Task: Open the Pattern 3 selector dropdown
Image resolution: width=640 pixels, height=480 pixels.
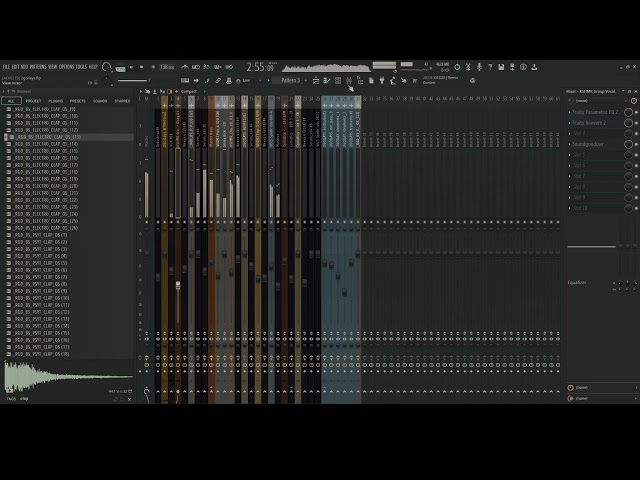Action: click(x=291, y=80)
